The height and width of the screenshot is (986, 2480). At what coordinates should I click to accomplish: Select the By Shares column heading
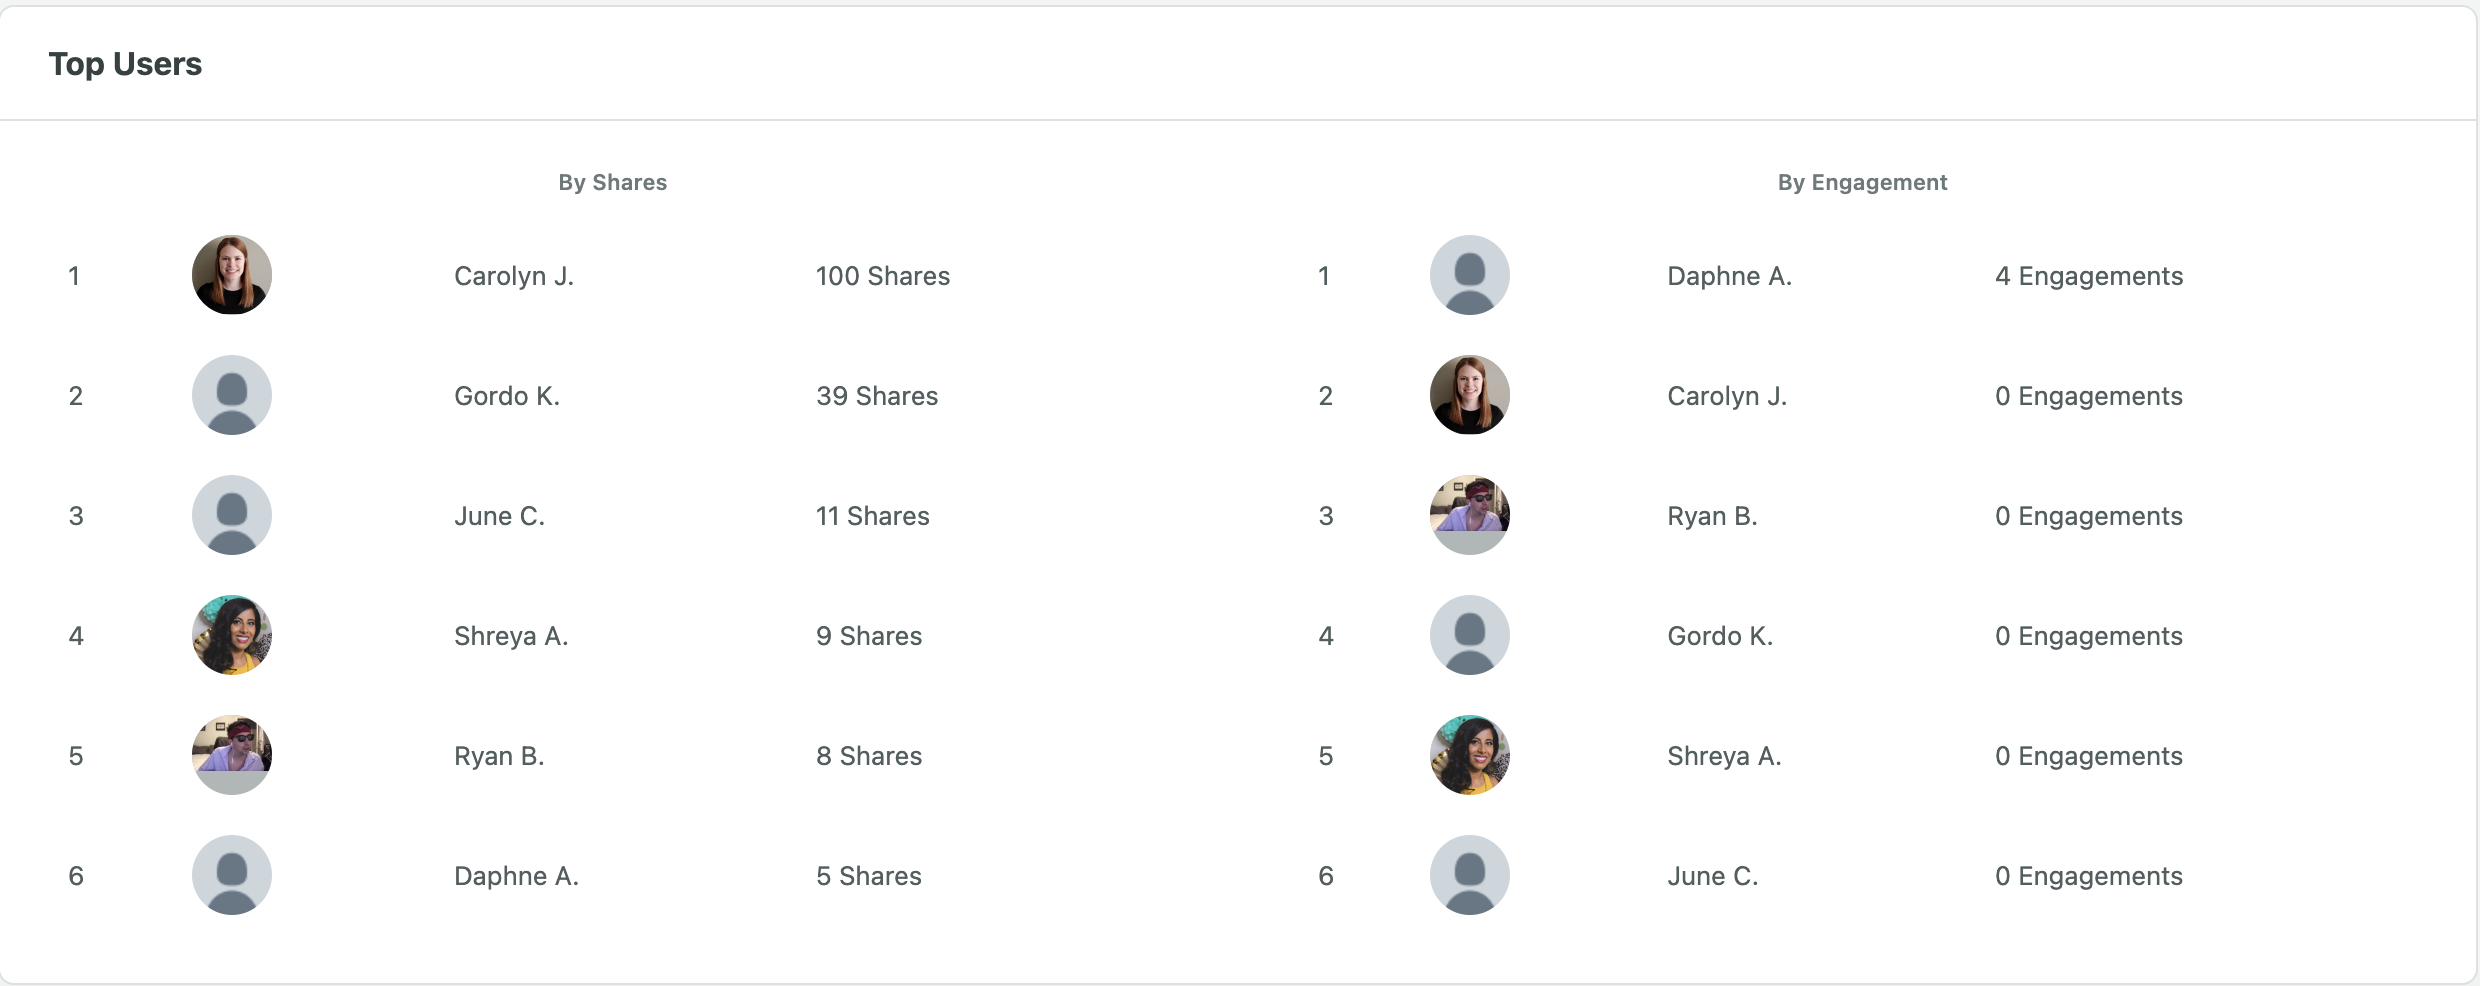click(613, 182)
